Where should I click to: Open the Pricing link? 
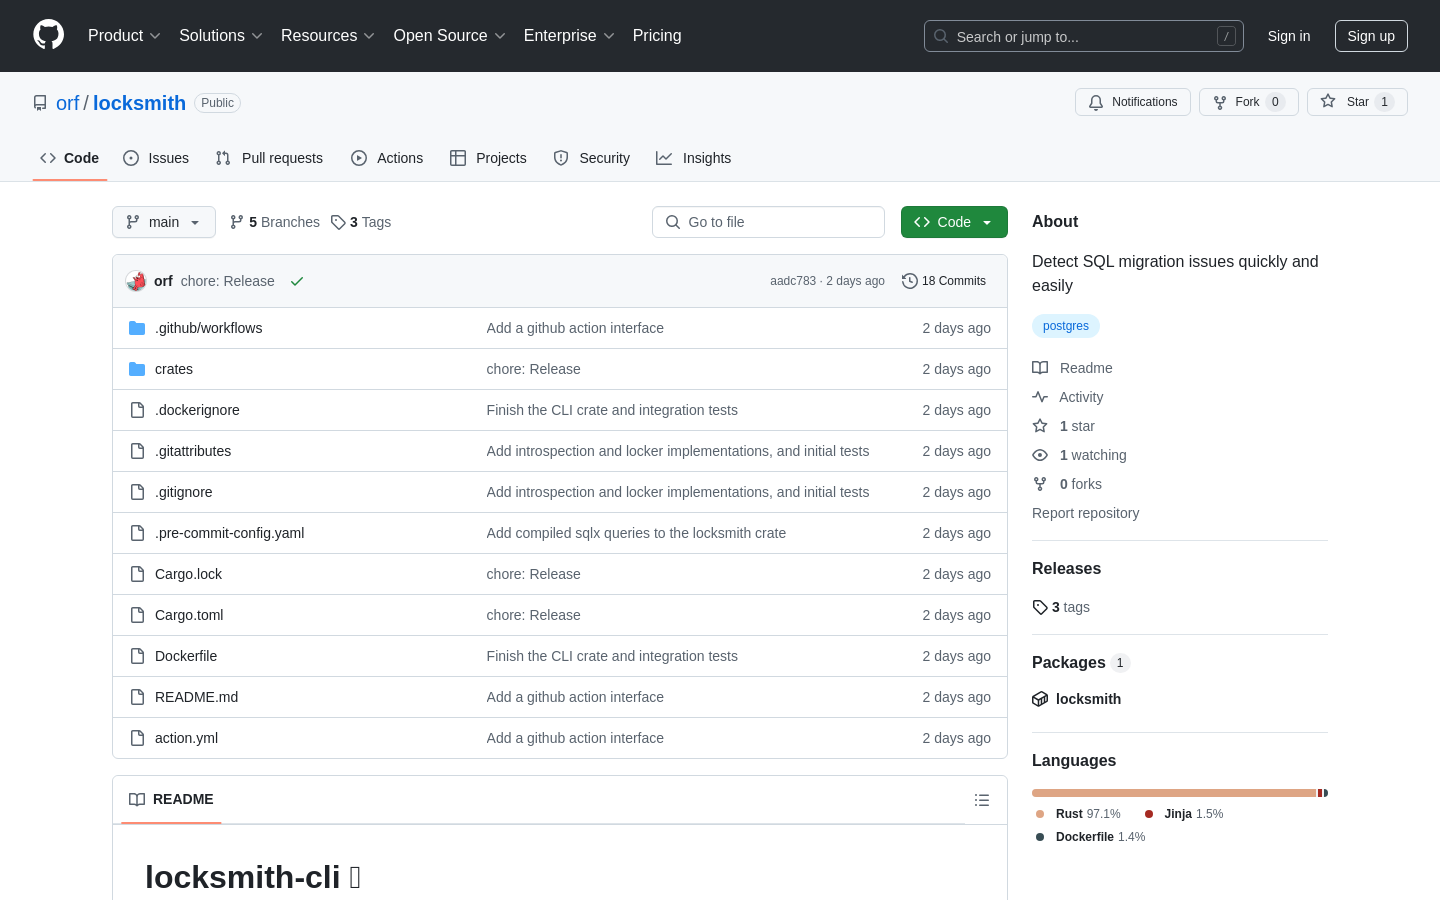coord(657,35)
